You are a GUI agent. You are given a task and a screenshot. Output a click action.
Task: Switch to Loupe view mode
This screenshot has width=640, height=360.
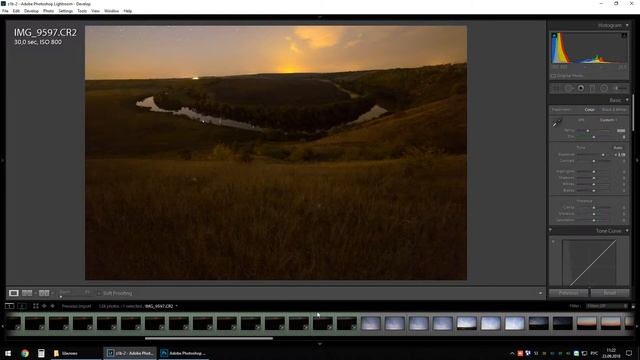pyautogui.click(x=13, y=293)
